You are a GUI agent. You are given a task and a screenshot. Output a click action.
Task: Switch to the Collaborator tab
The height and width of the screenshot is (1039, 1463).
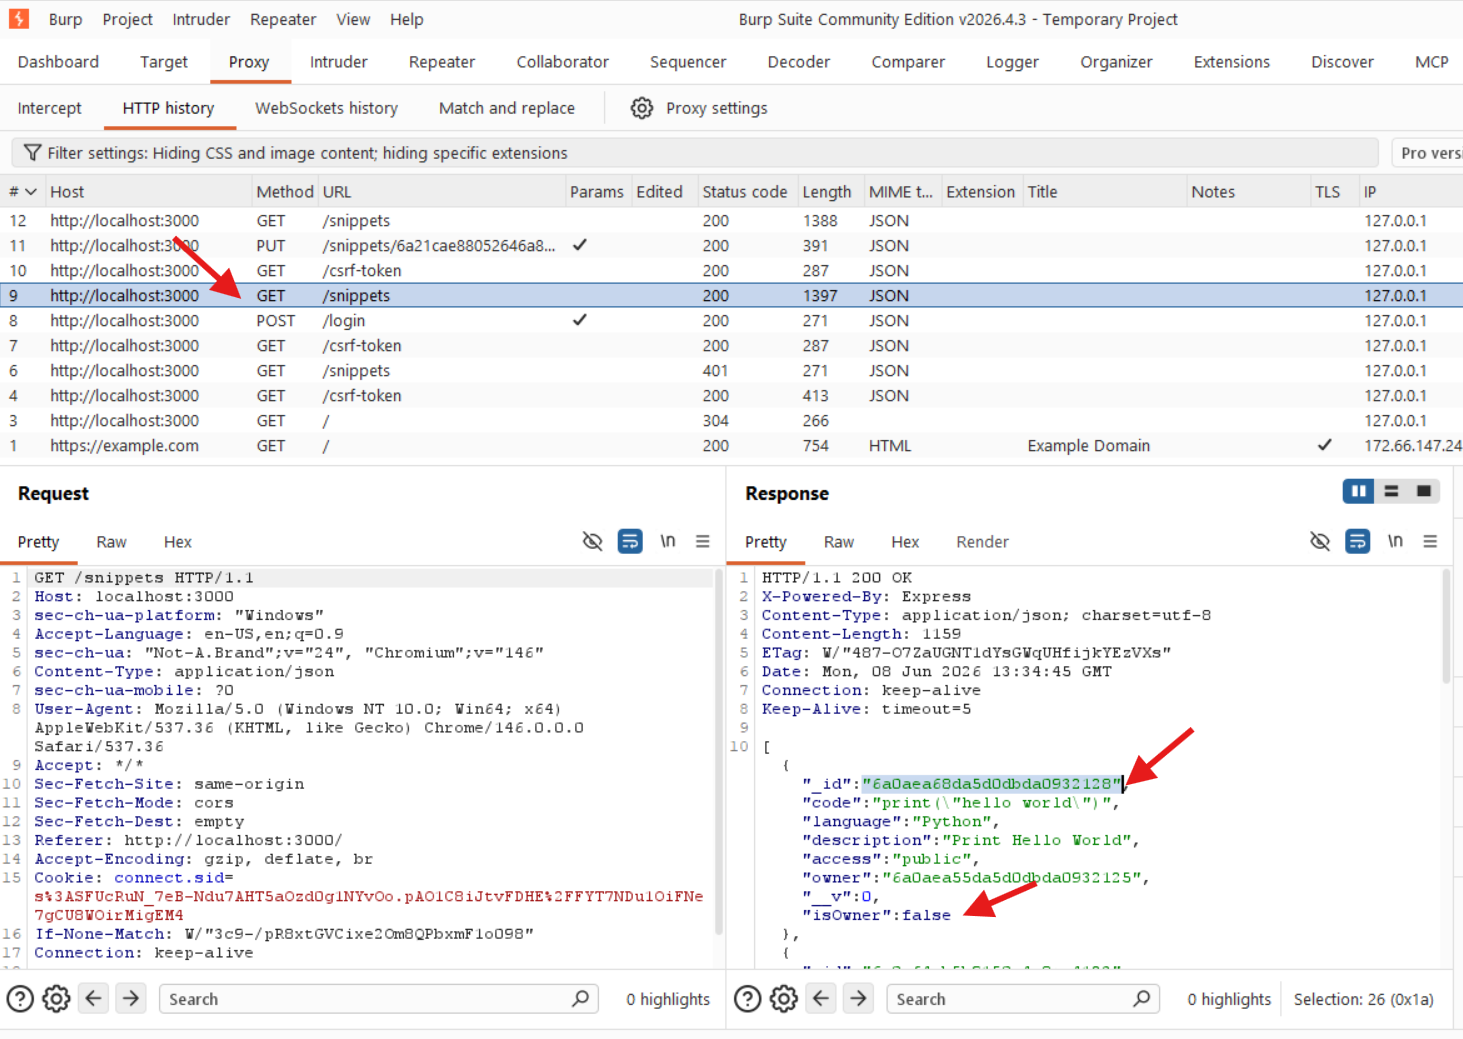tap(562, 62)
